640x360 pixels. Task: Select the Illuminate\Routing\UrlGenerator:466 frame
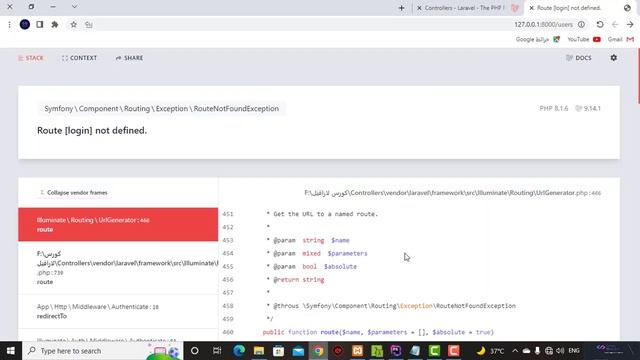pyautogui.click(x=118, y=224)
